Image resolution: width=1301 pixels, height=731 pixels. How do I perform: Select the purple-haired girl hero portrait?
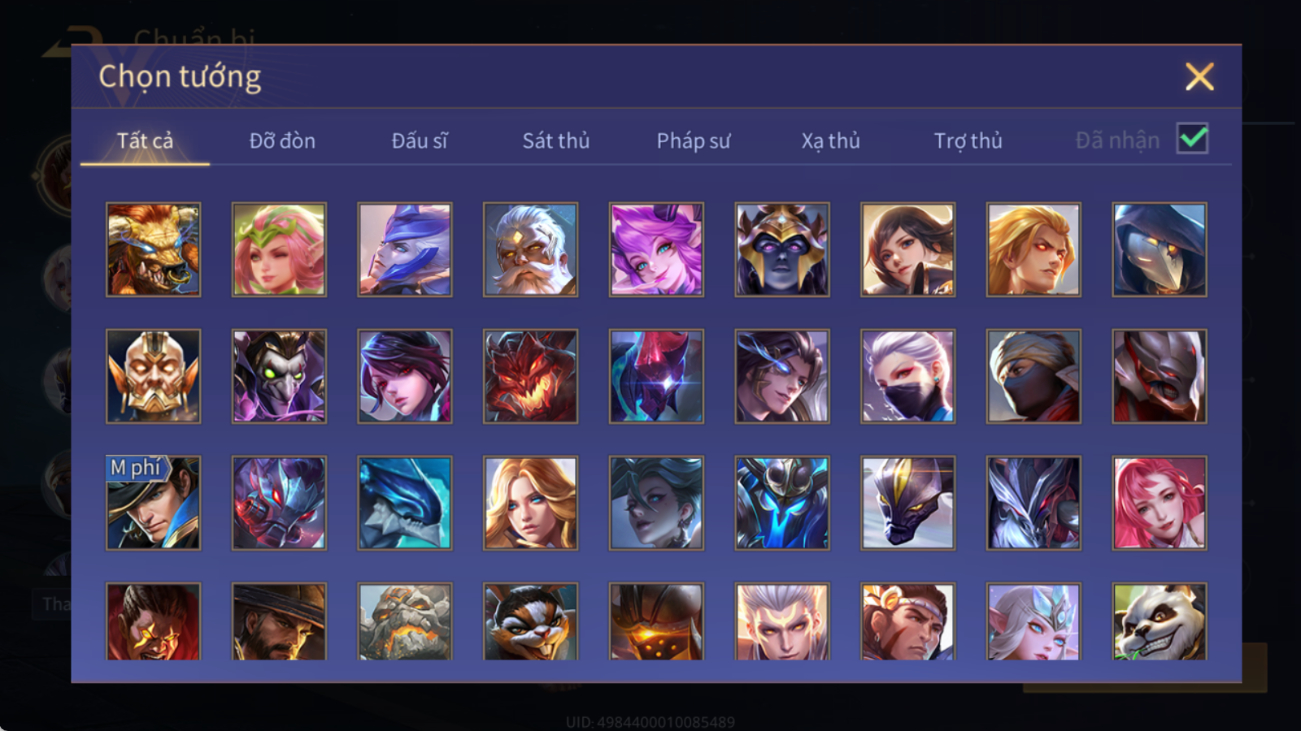click(x=656, y=249)
